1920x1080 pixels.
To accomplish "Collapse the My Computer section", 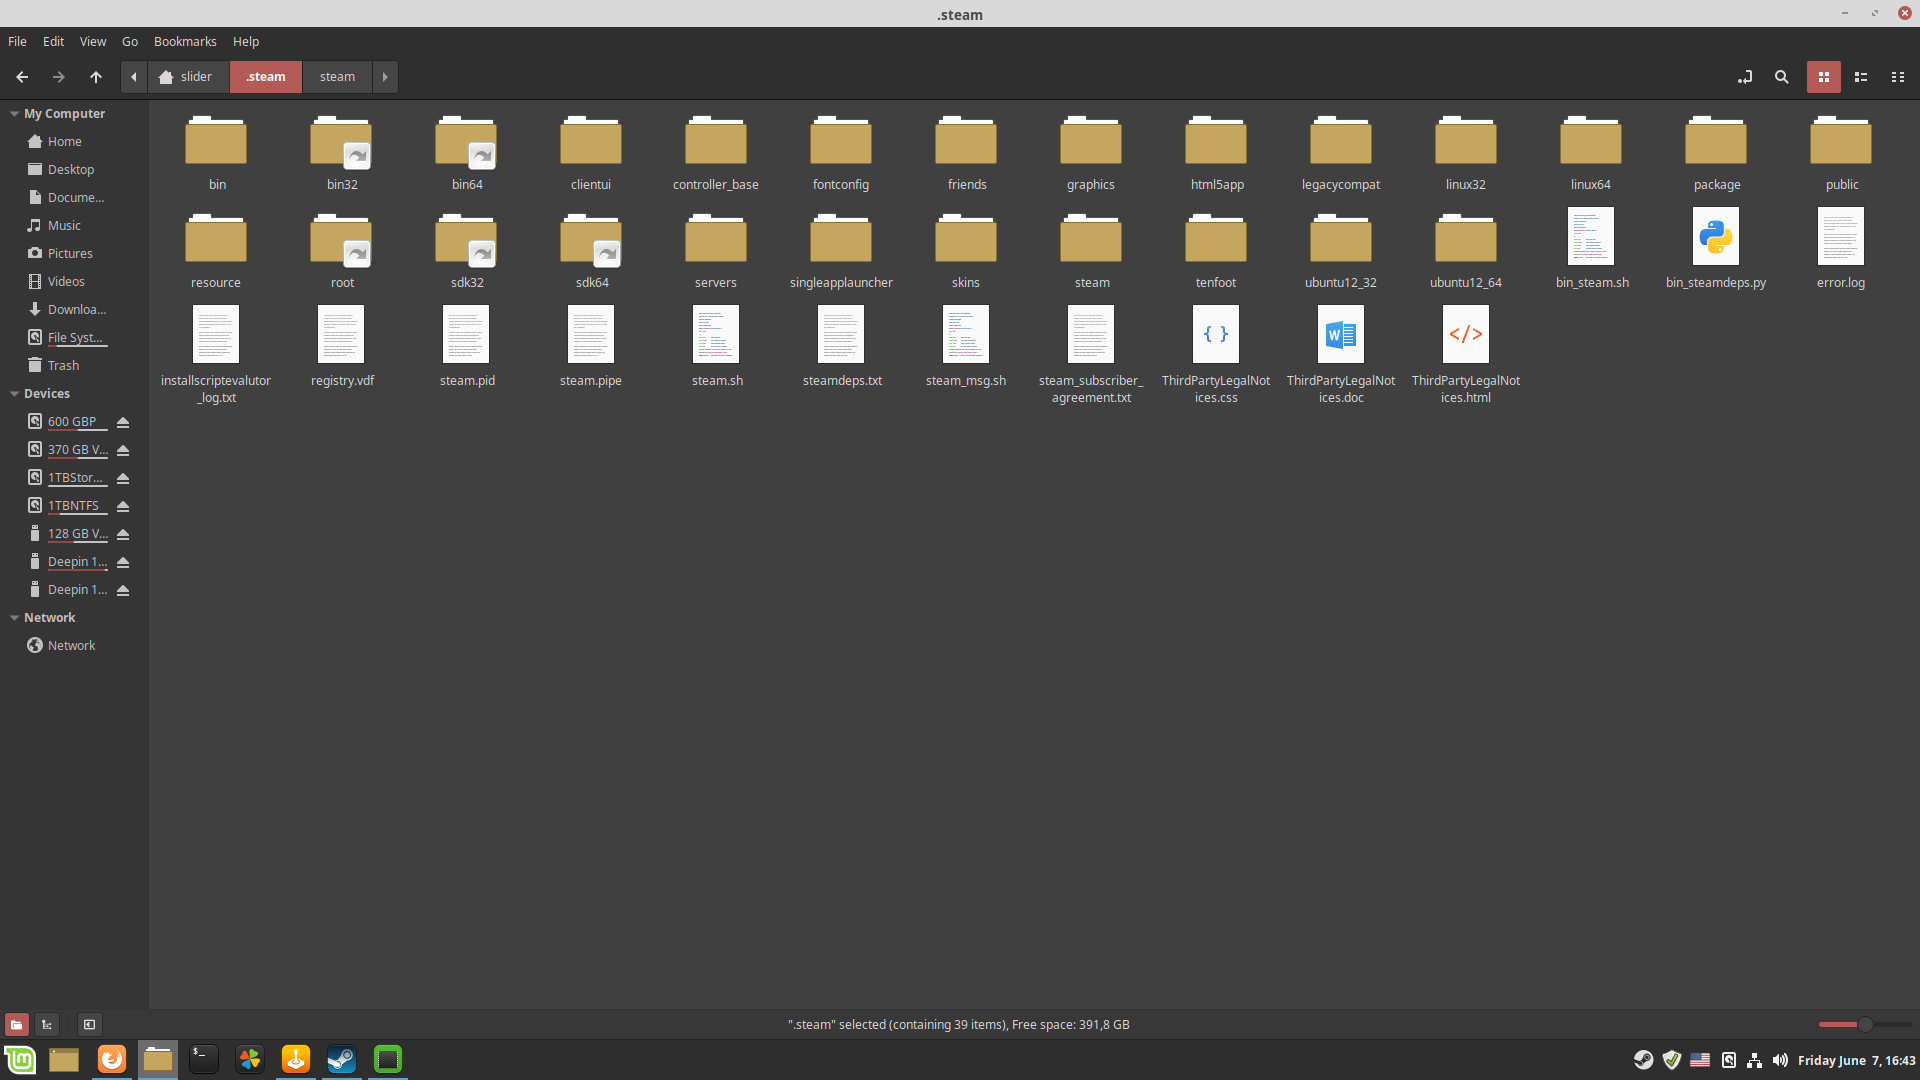I will pos(14,114).
